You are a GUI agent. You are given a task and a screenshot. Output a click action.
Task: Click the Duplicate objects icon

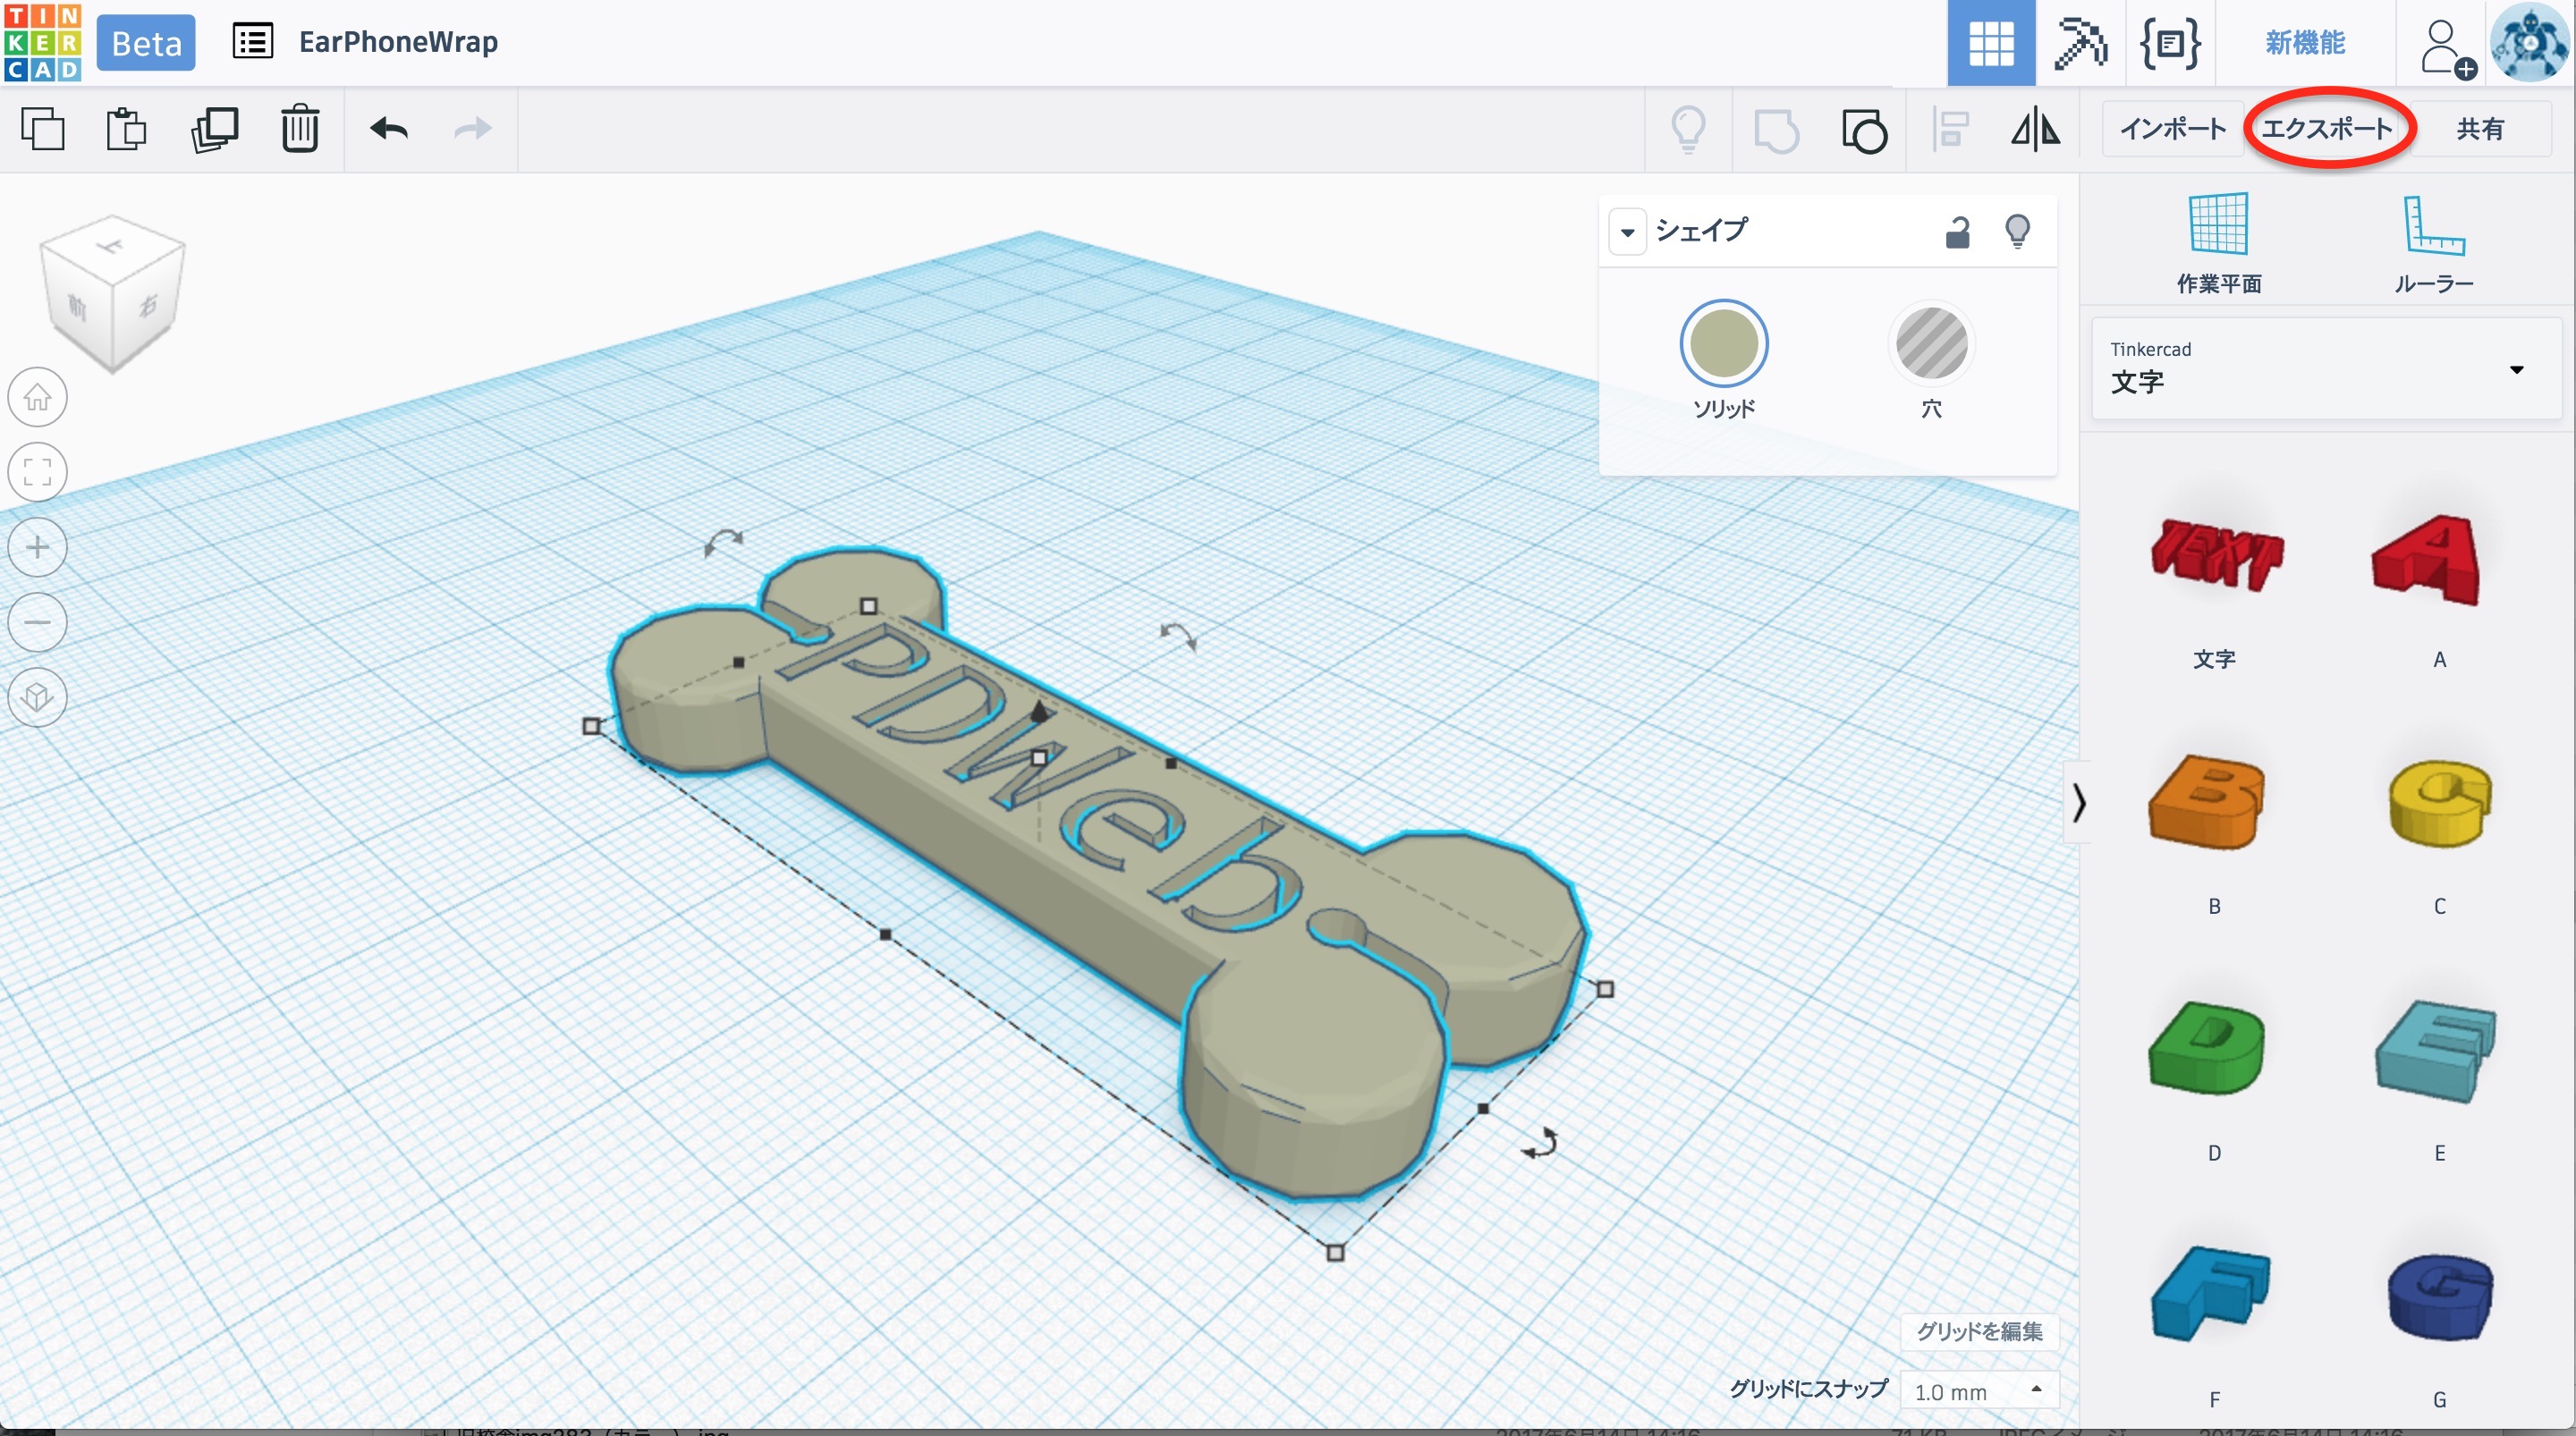click(214, 129)
